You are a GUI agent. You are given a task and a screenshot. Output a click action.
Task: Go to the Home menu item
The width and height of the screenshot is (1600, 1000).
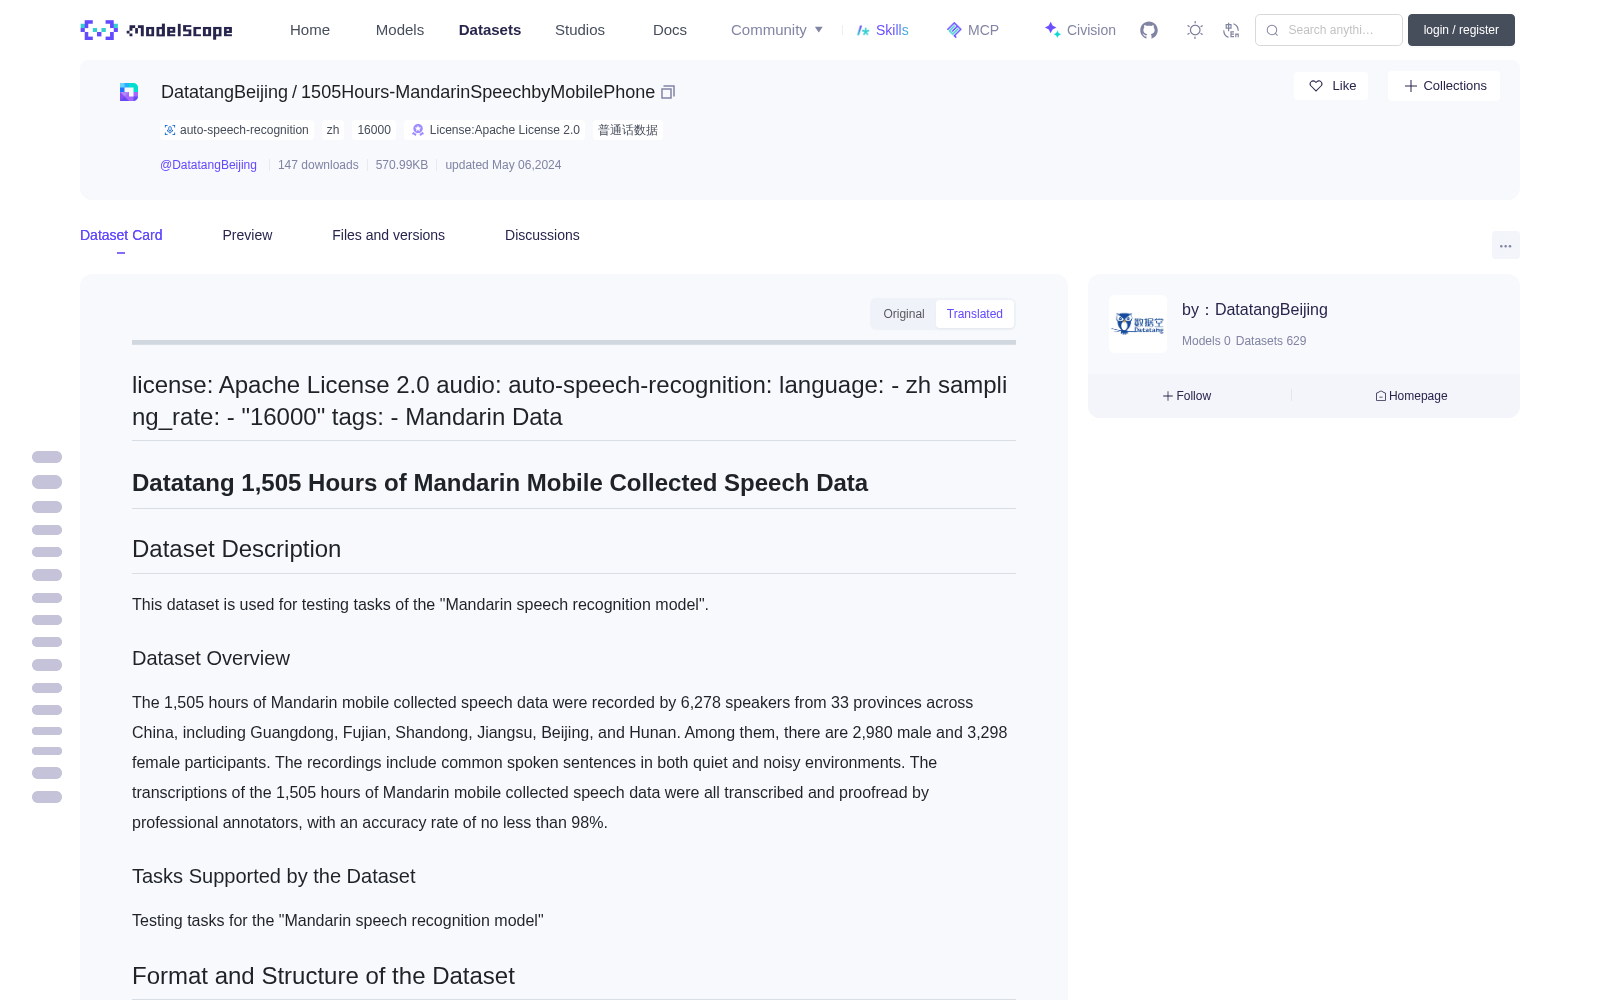[310, 30]
